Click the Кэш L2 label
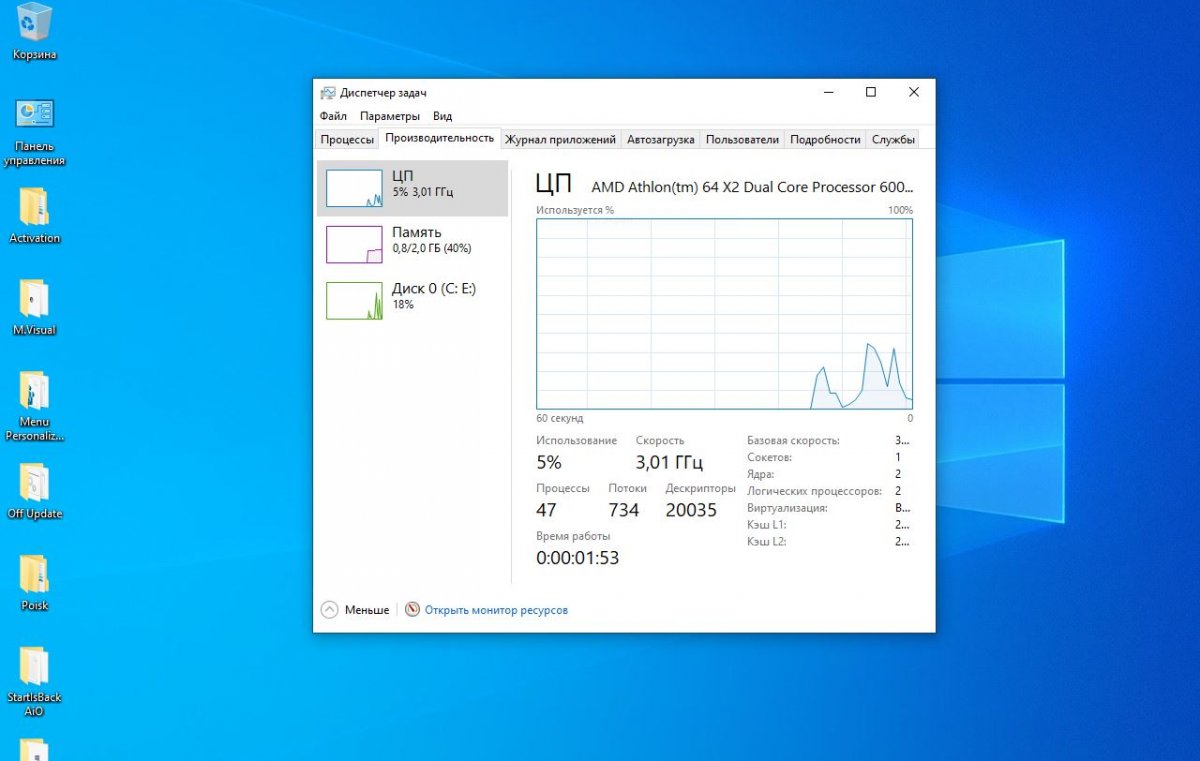This screenshot has height=761, width=1200. [767, 542]
